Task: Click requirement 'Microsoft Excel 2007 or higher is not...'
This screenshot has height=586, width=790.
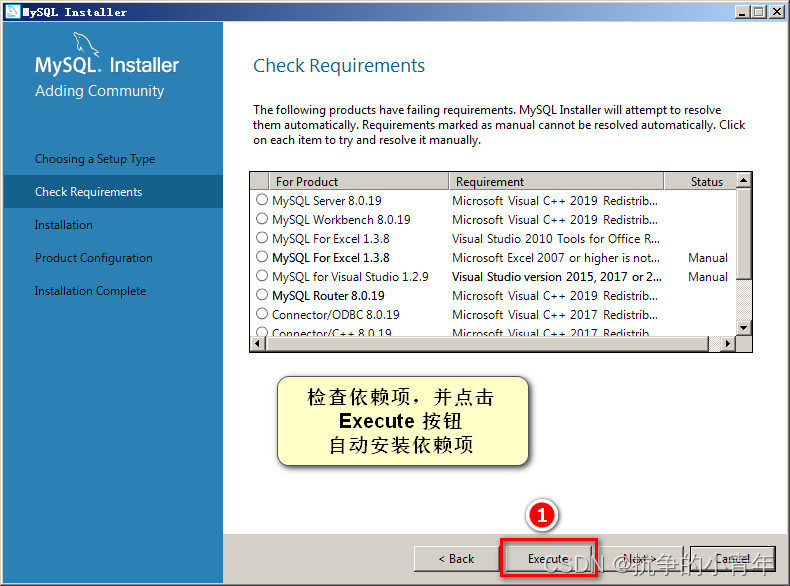Action: pyautogui.click(x=556, y=258)
